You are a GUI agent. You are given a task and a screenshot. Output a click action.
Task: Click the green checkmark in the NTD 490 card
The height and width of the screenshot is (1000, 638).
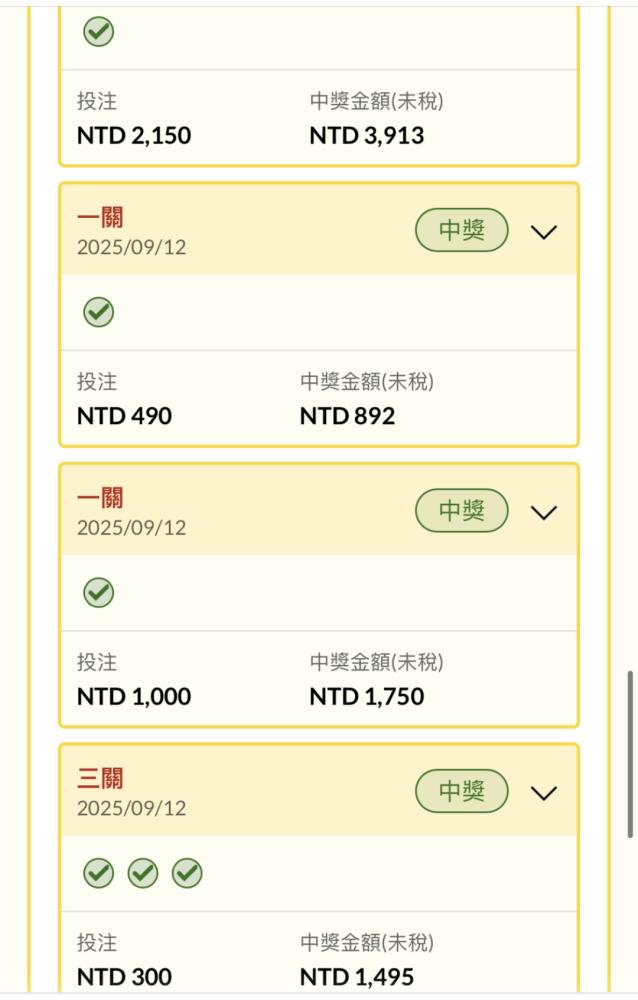98,312
